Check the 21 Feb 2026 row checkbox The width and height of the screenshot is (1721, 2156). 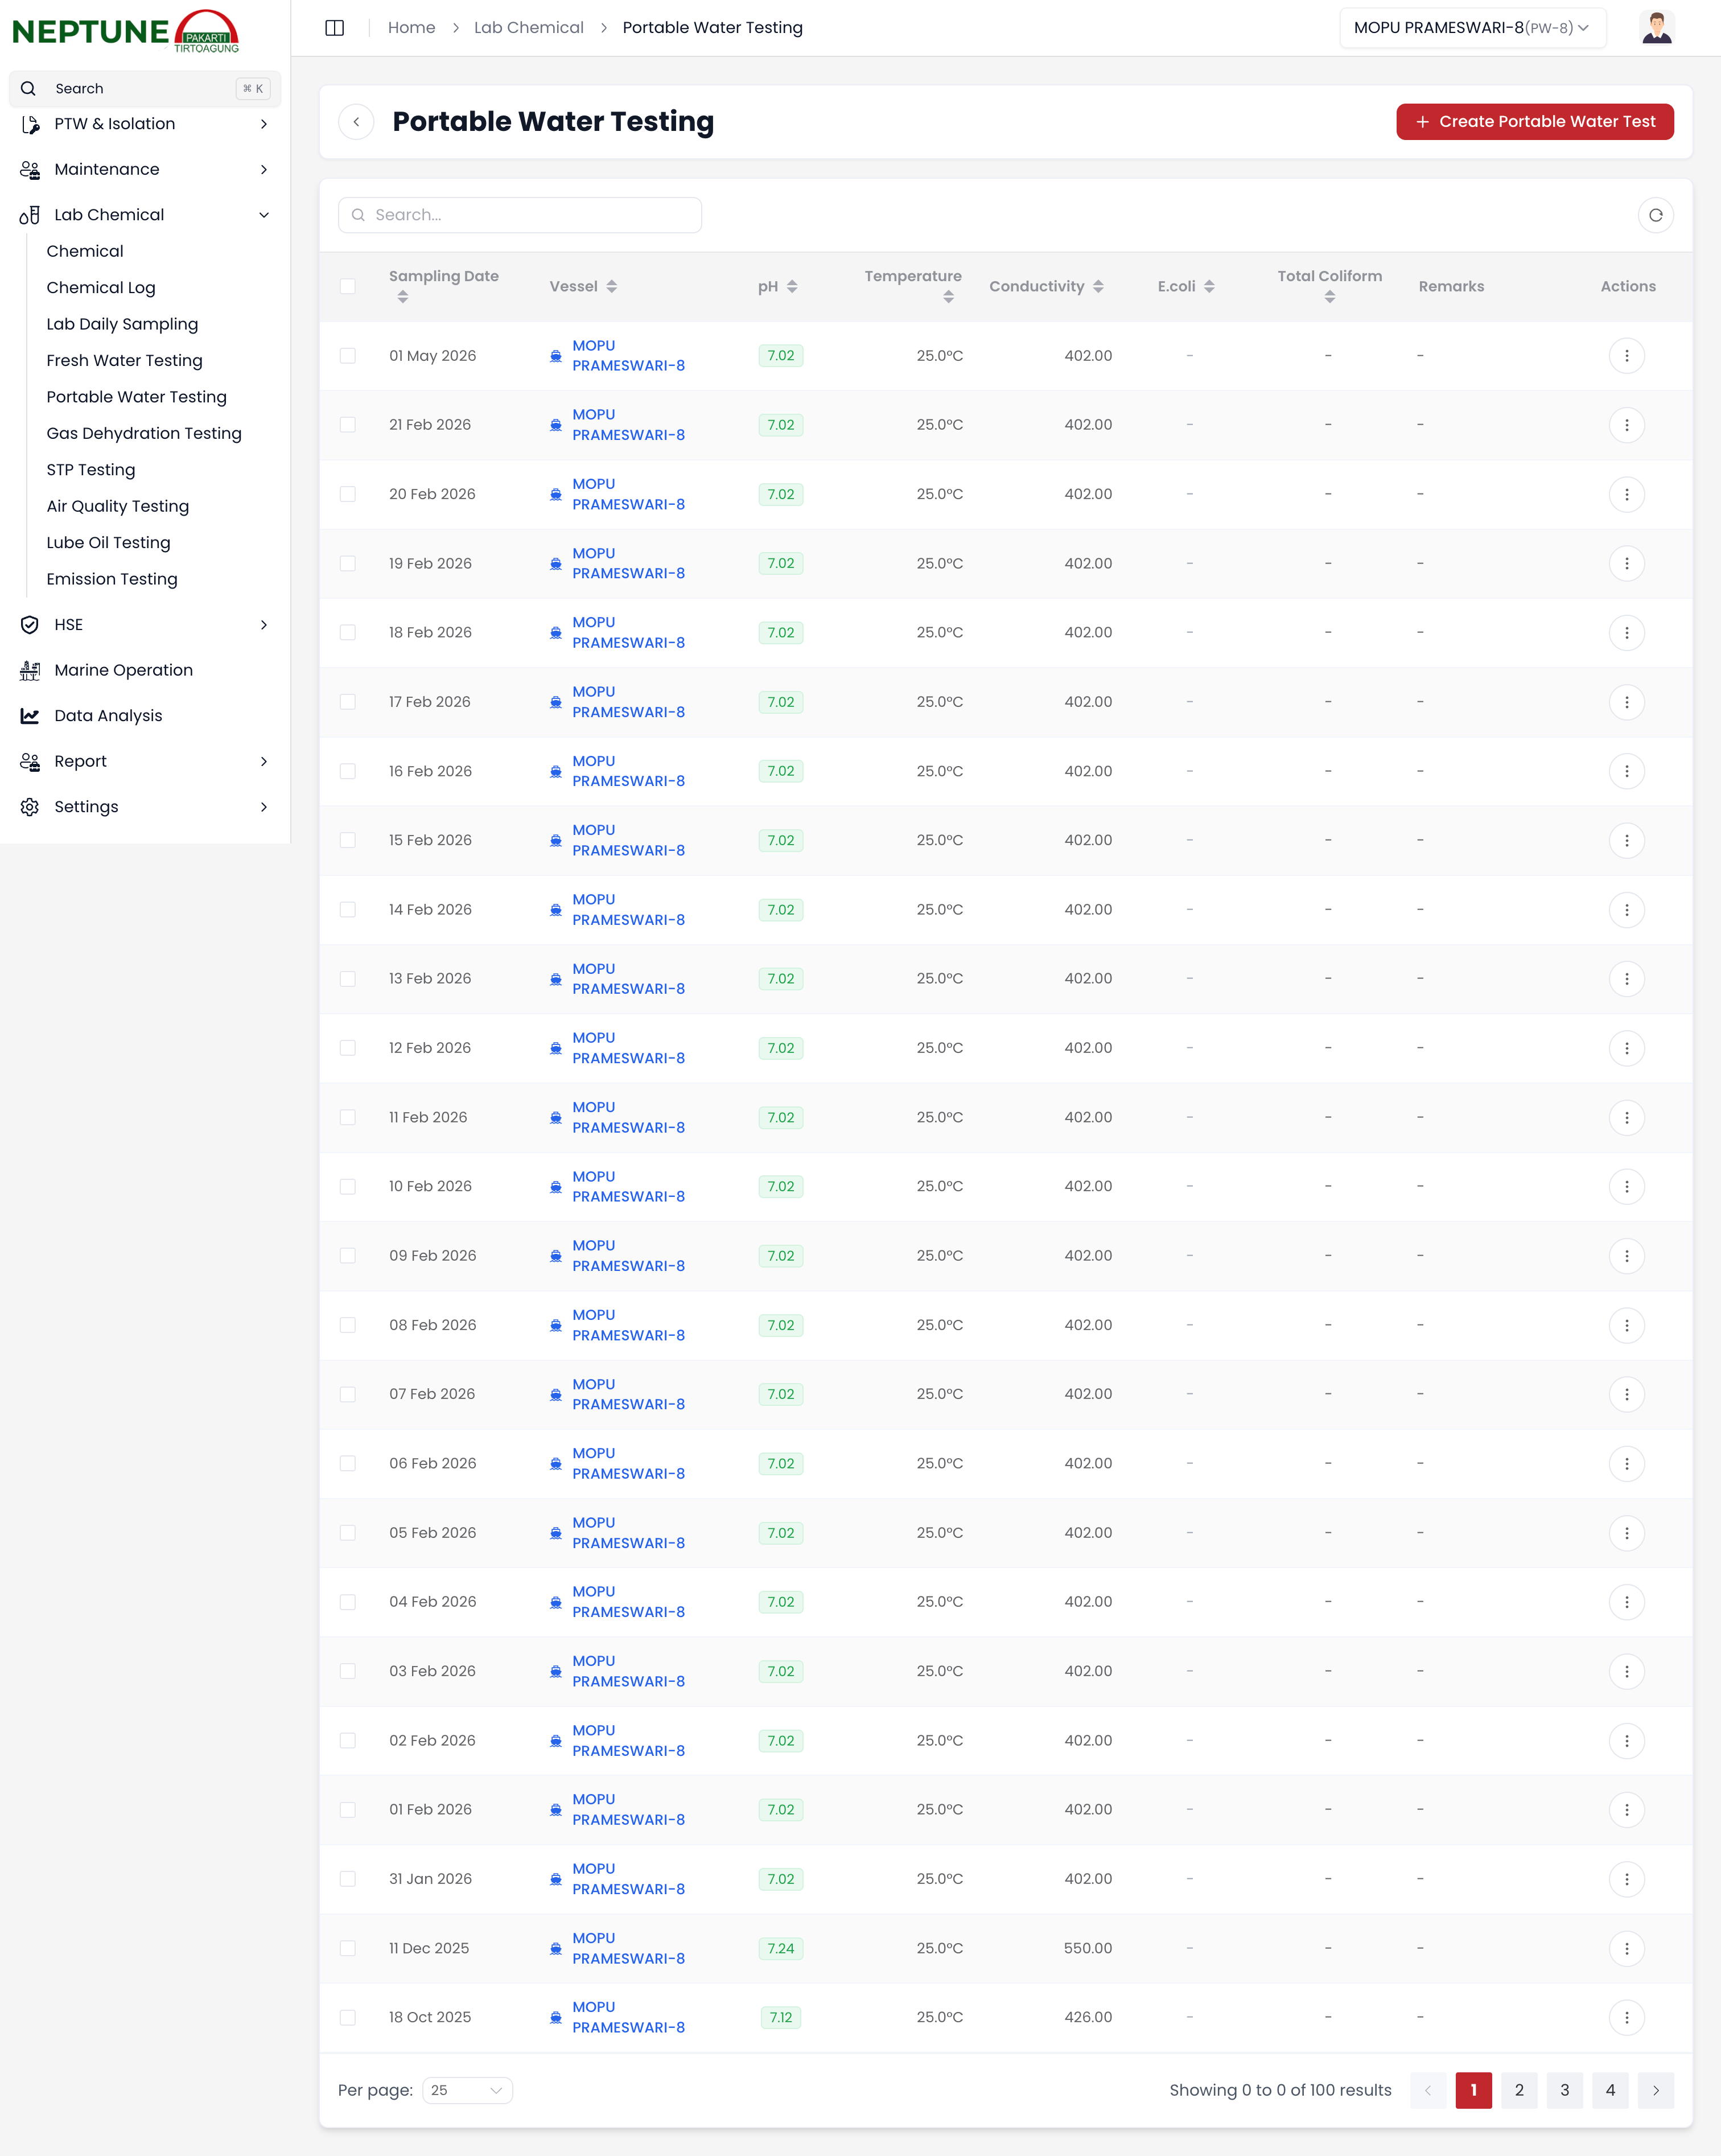(x=348, y=425)
